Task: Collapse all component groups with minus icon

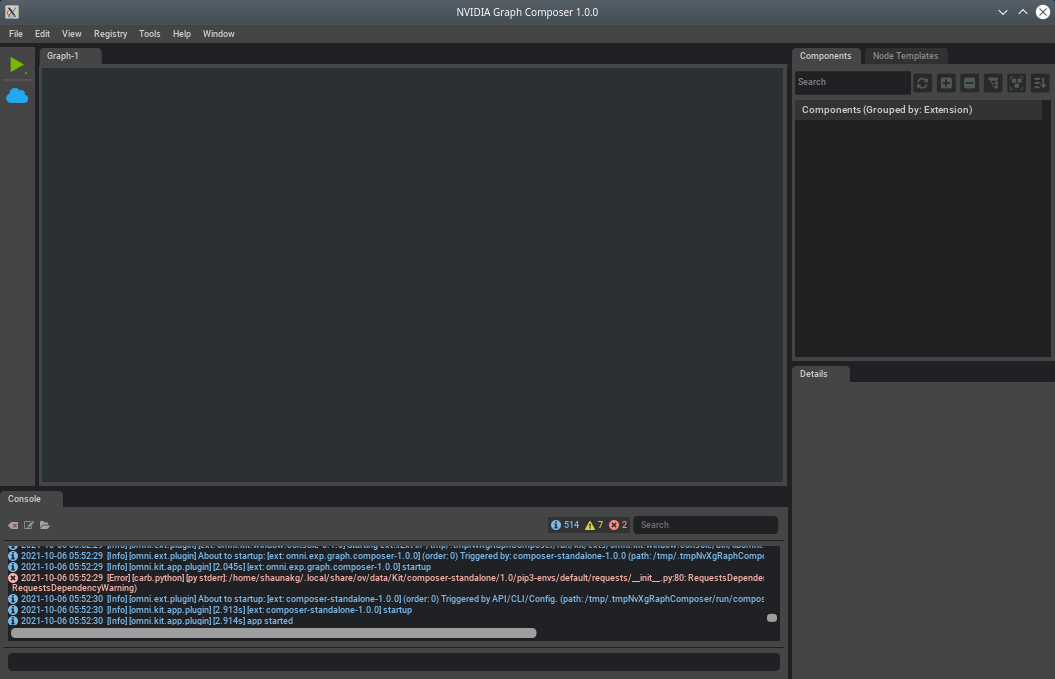Action: coord(969,83)
